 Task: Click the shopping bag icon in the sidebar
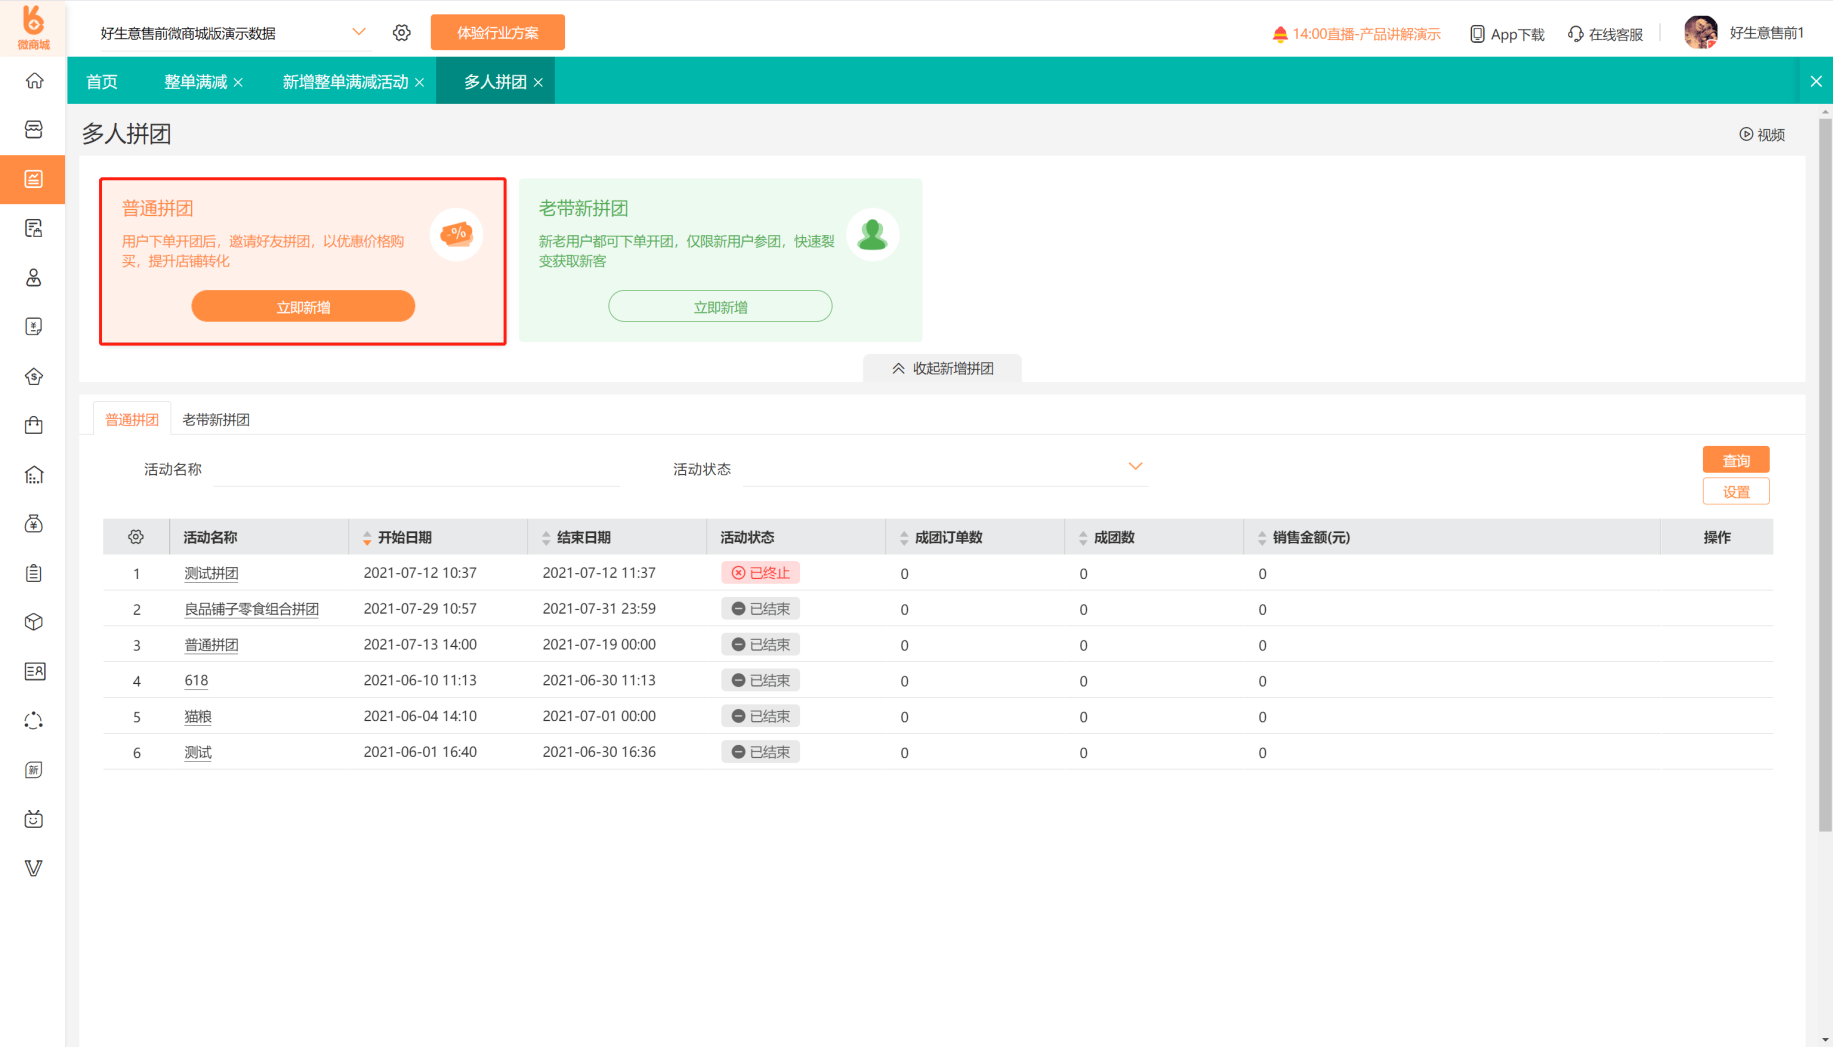click(34, 425)
